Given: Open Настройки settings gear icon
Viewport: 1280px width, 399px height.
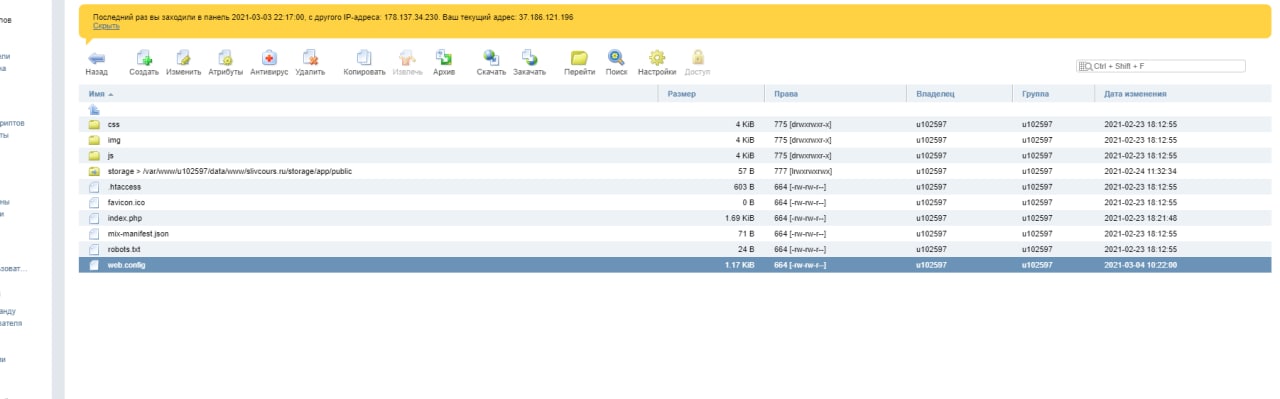Looking at the screenshot, I should pos(657,57).
